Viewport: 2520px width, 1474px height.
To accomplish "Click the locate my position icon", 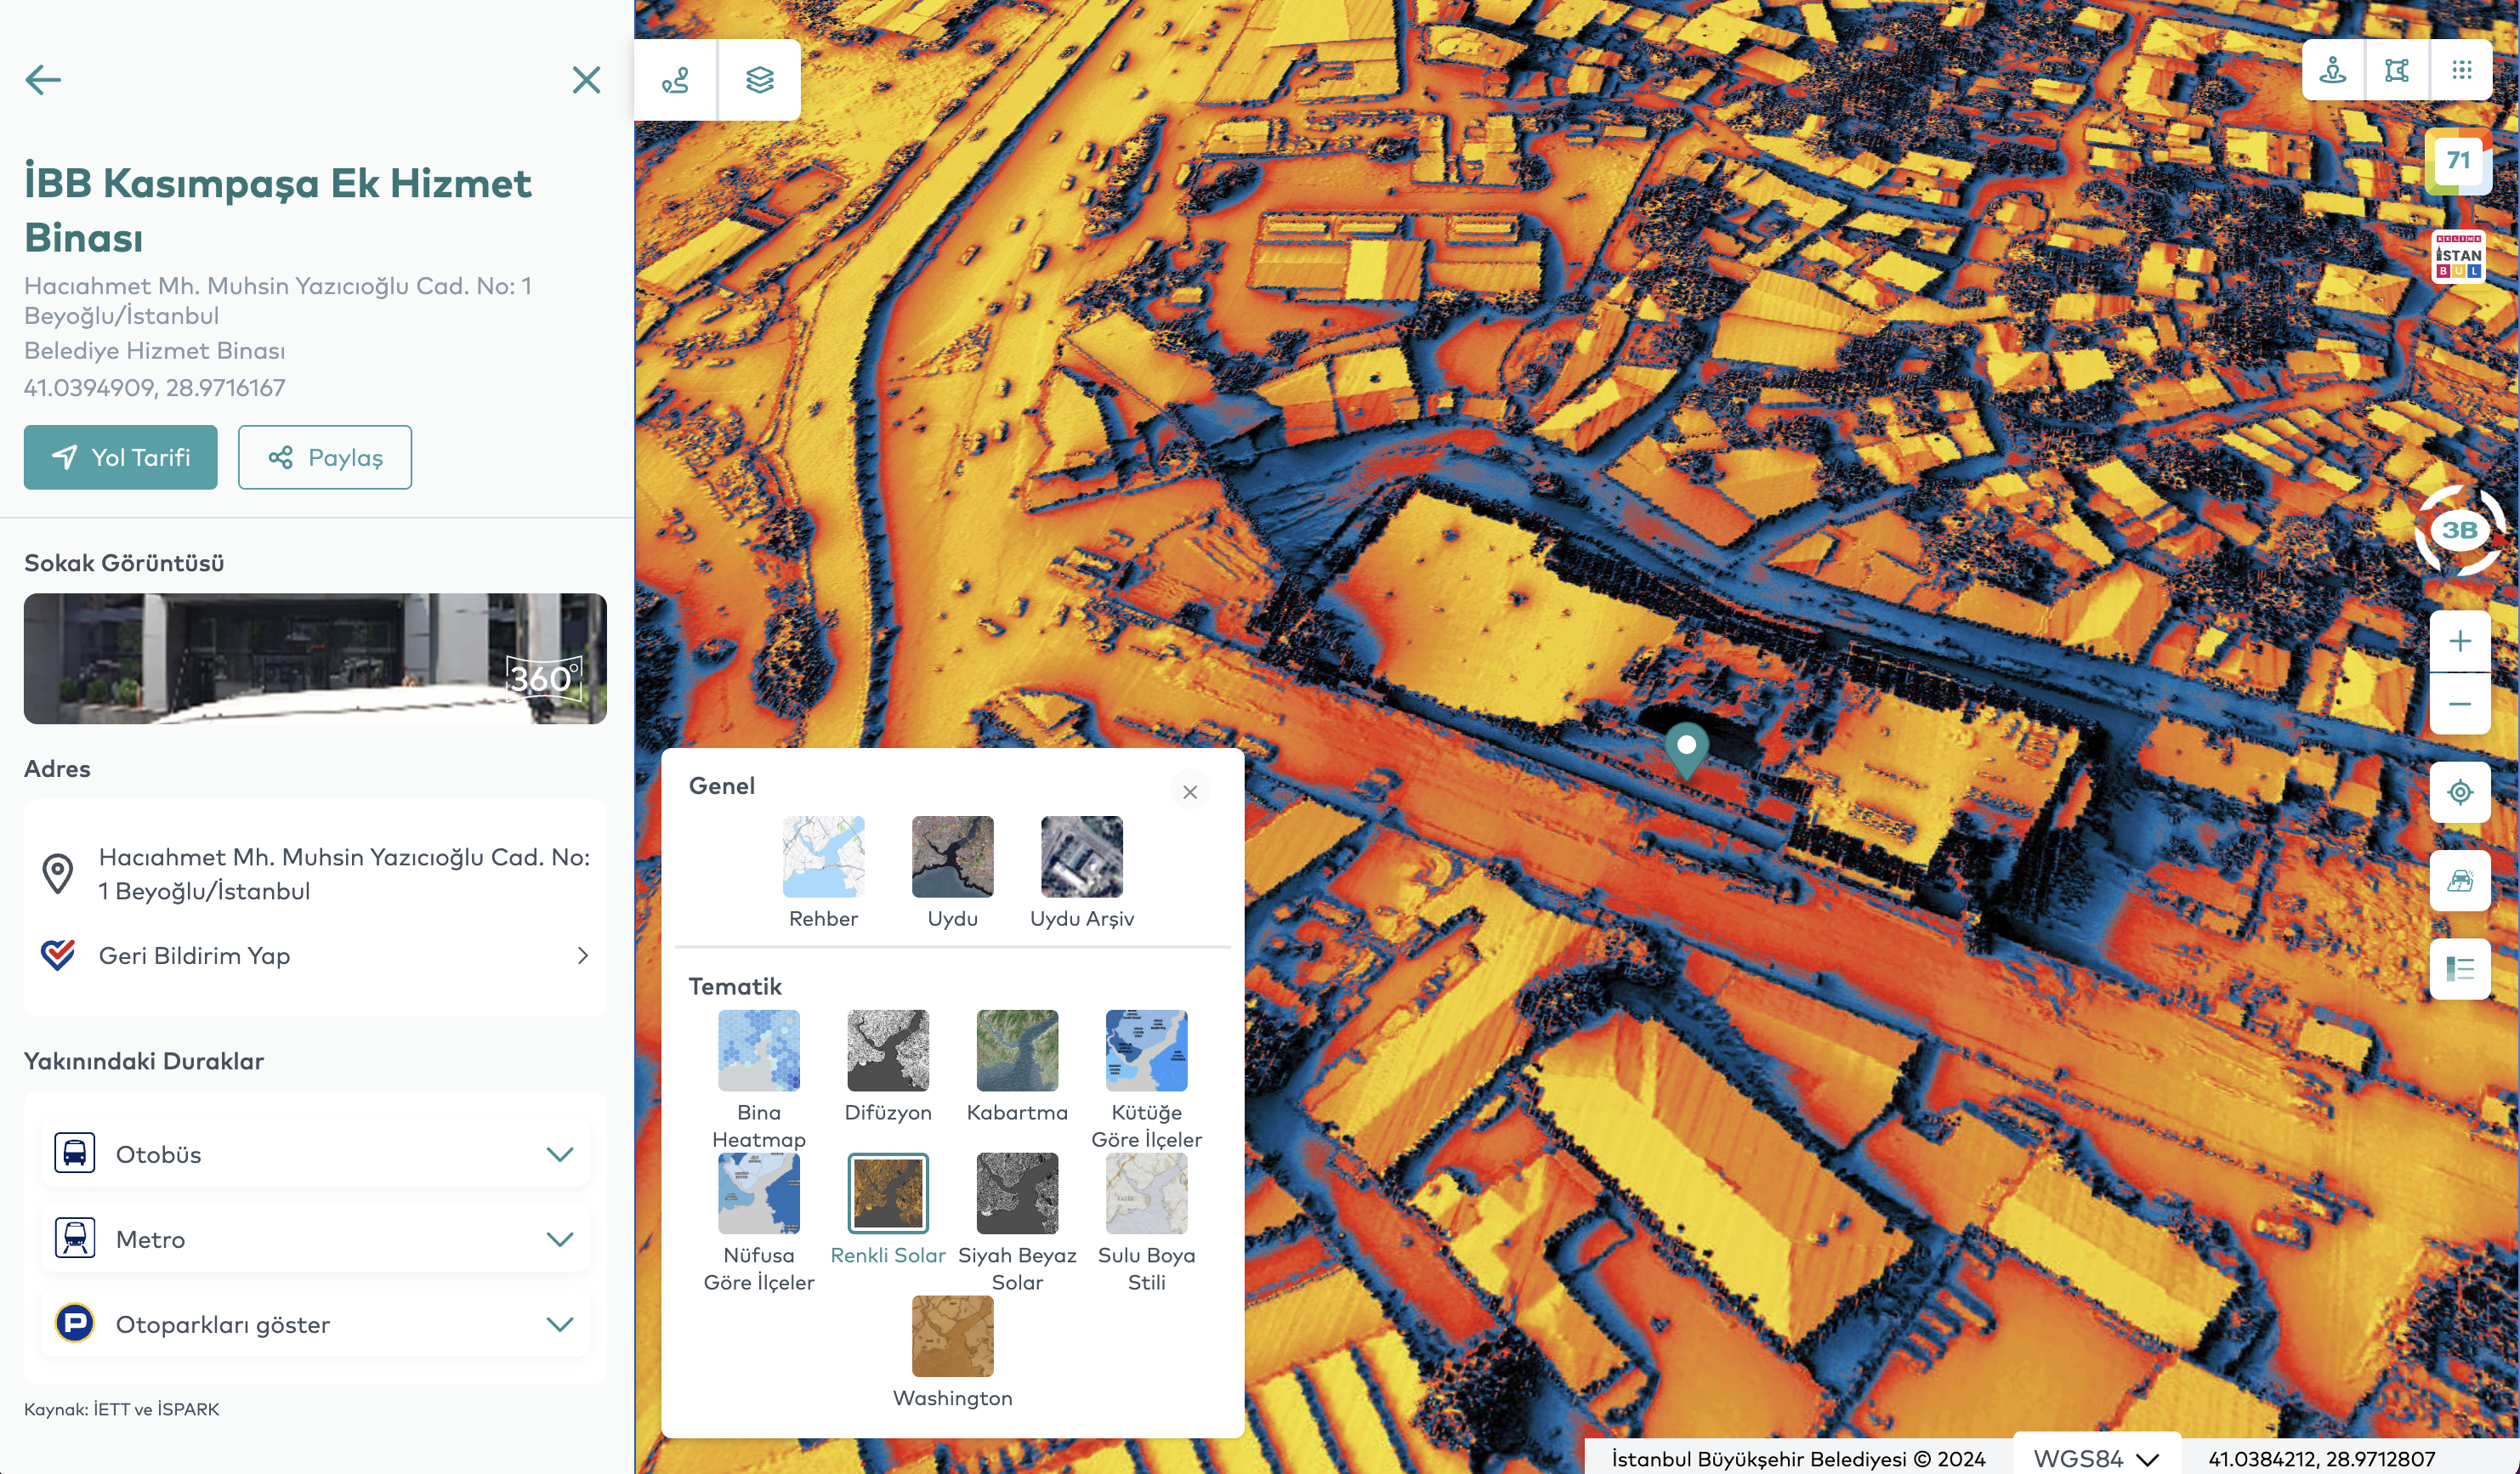I will [2460, 792].
